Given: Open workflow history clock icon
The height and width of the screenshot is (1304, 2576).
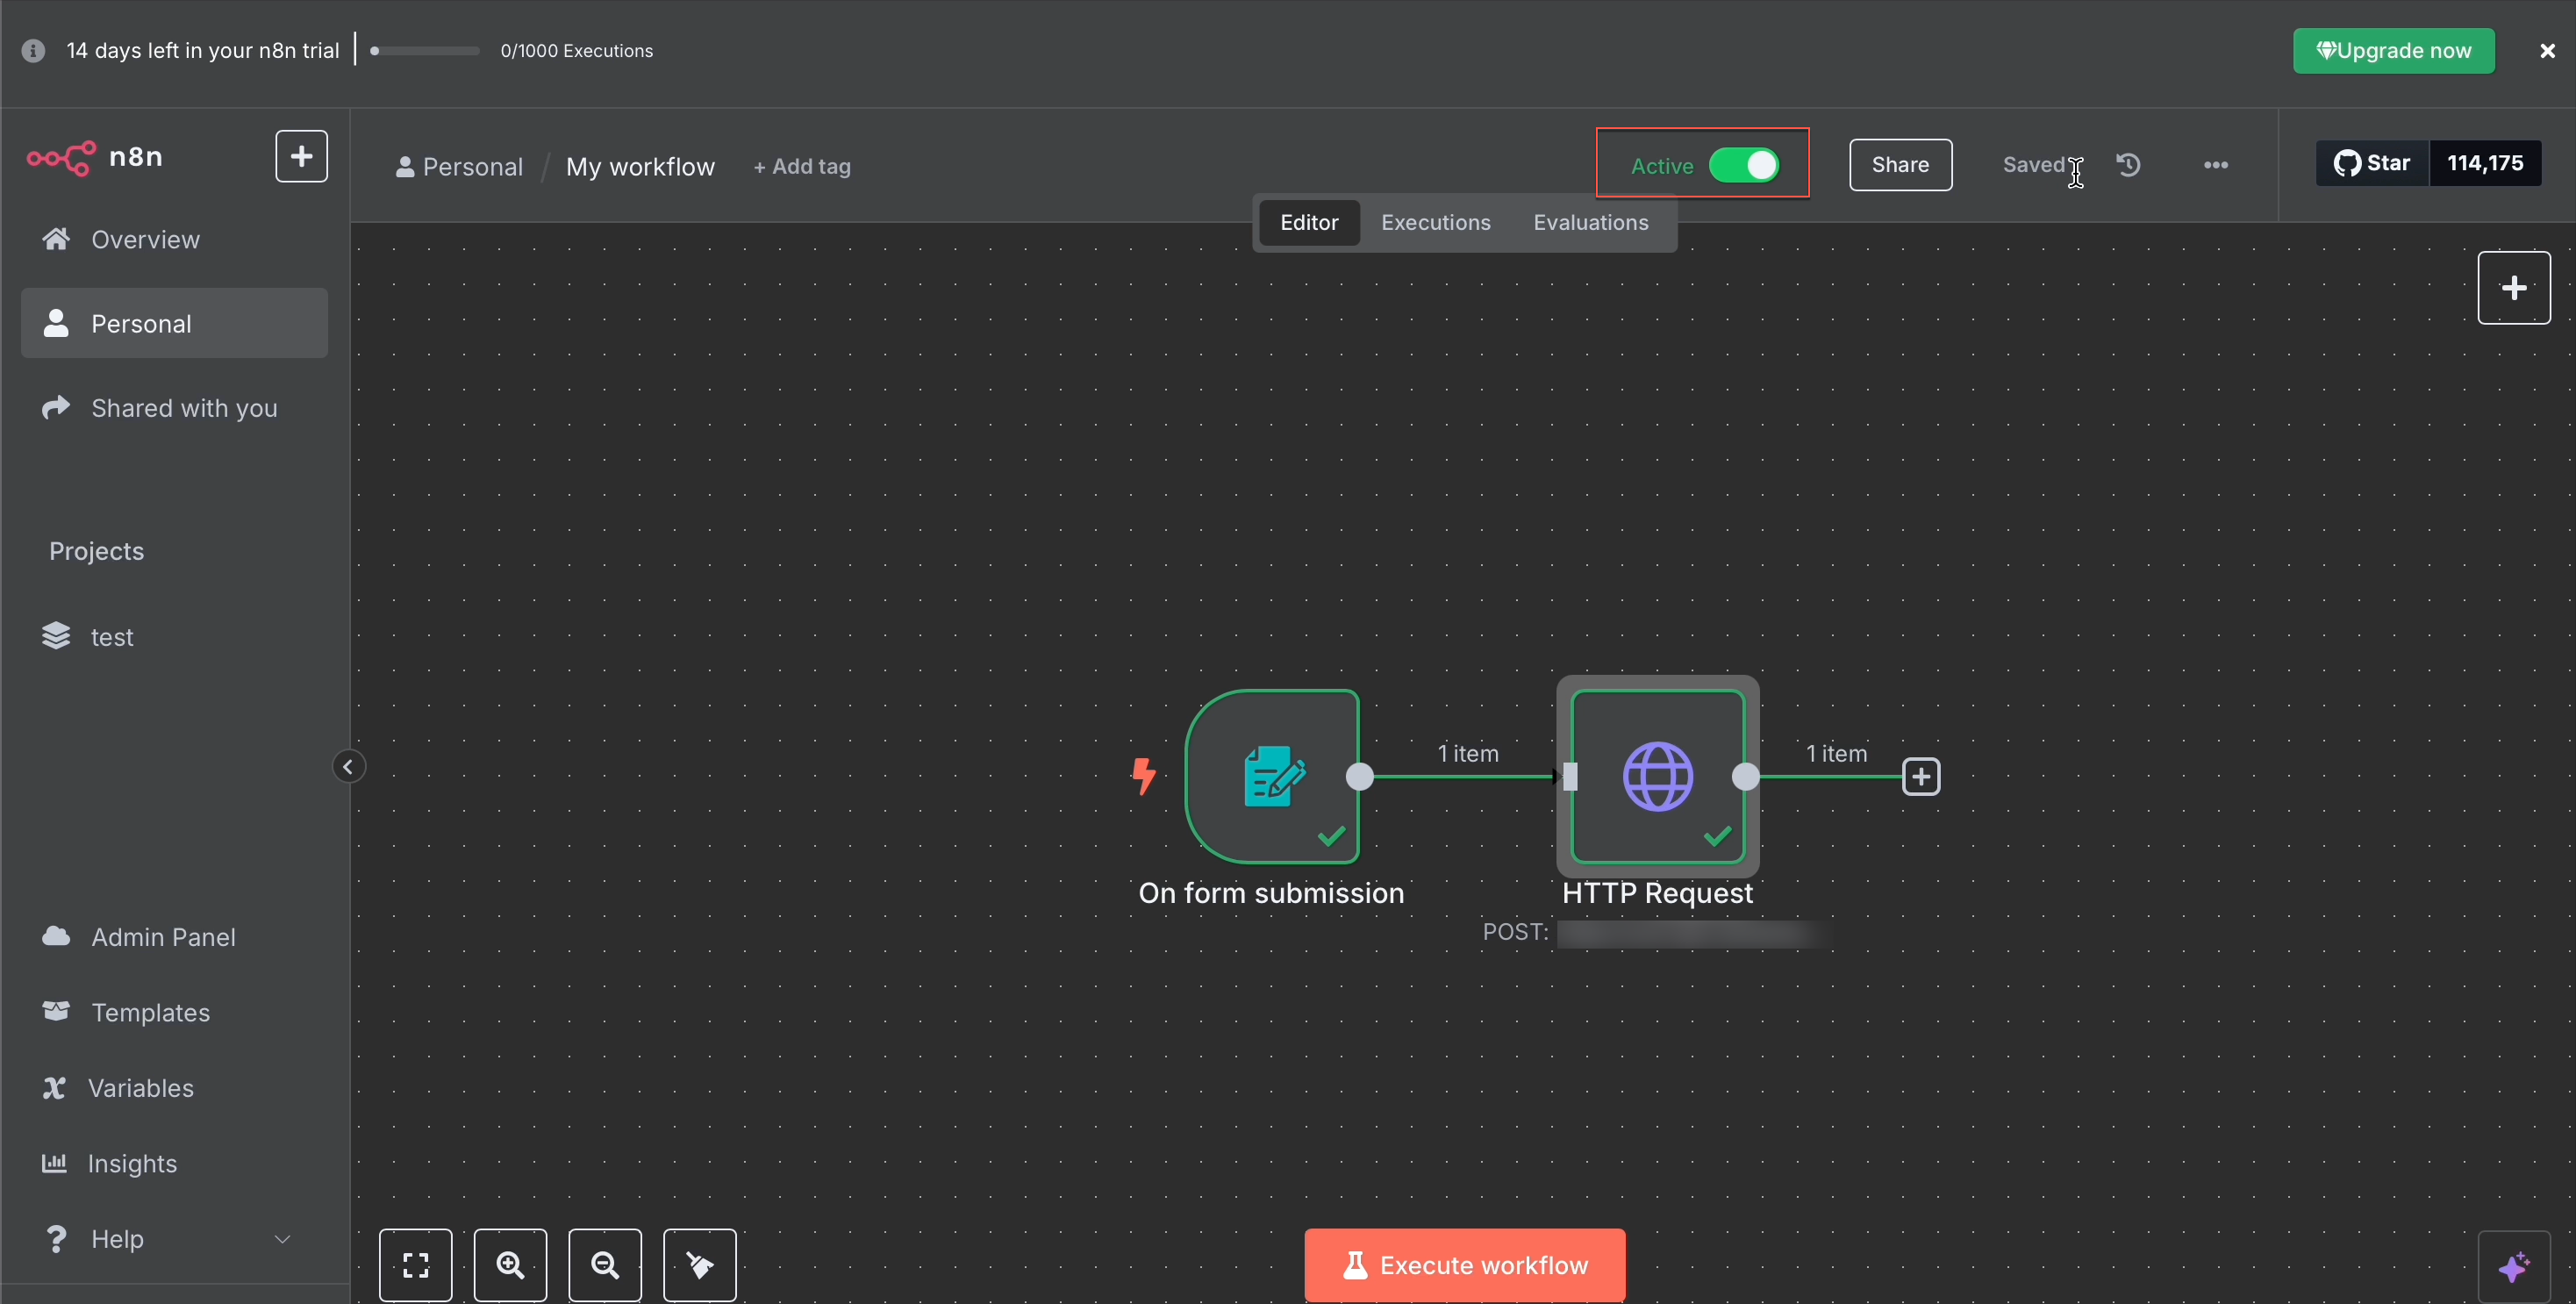Looking at the screenshot, I should pos(2128,165).
